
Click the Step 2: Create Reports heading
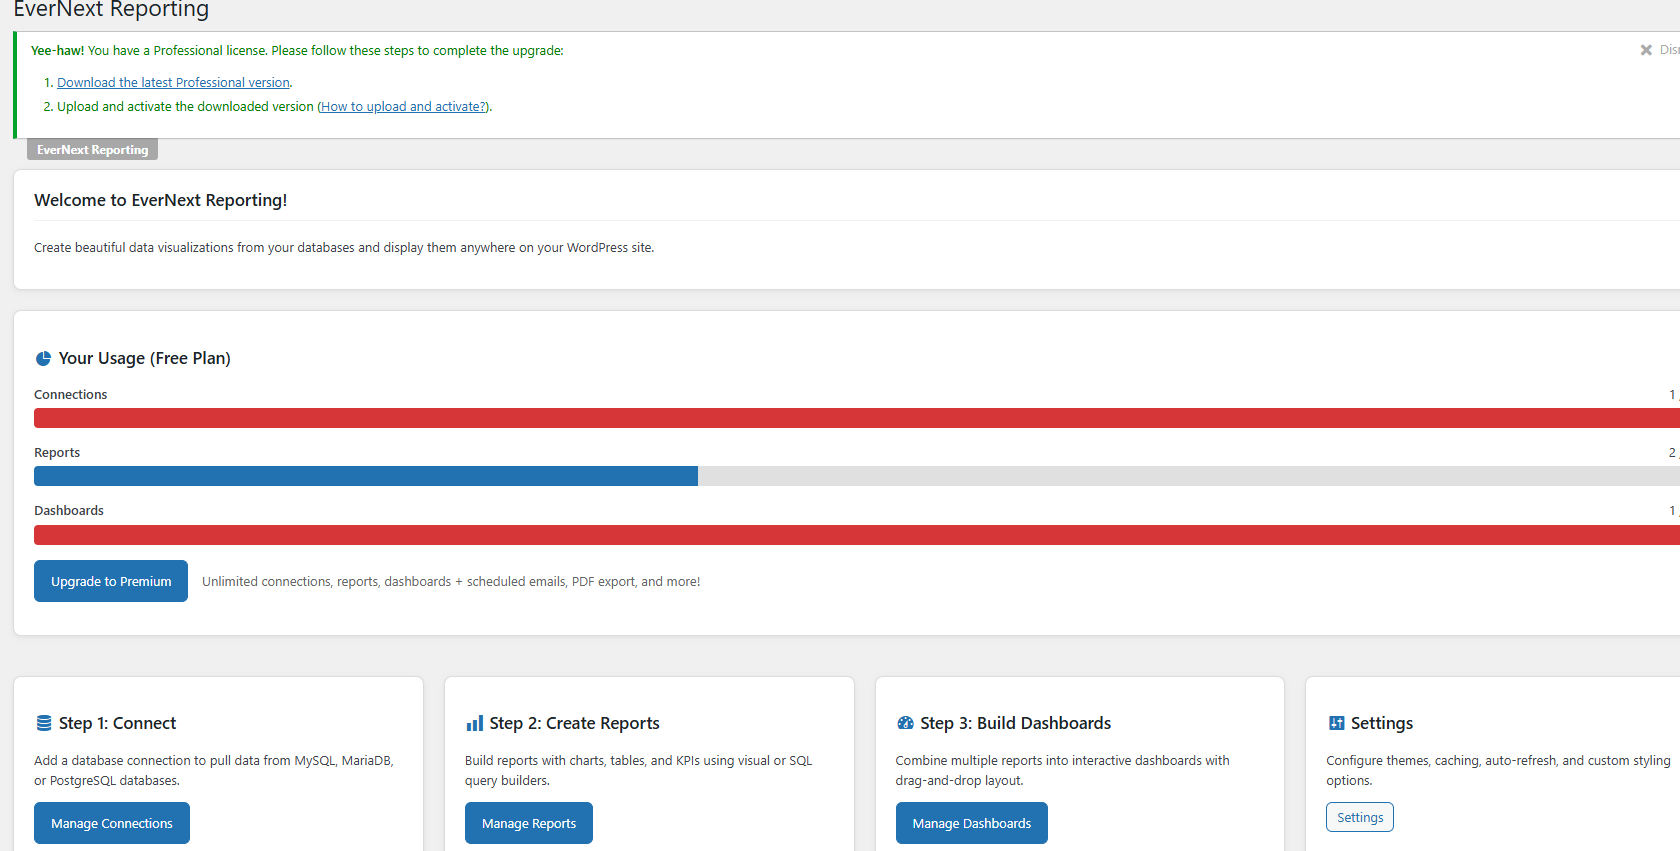(x=575, y=723)
